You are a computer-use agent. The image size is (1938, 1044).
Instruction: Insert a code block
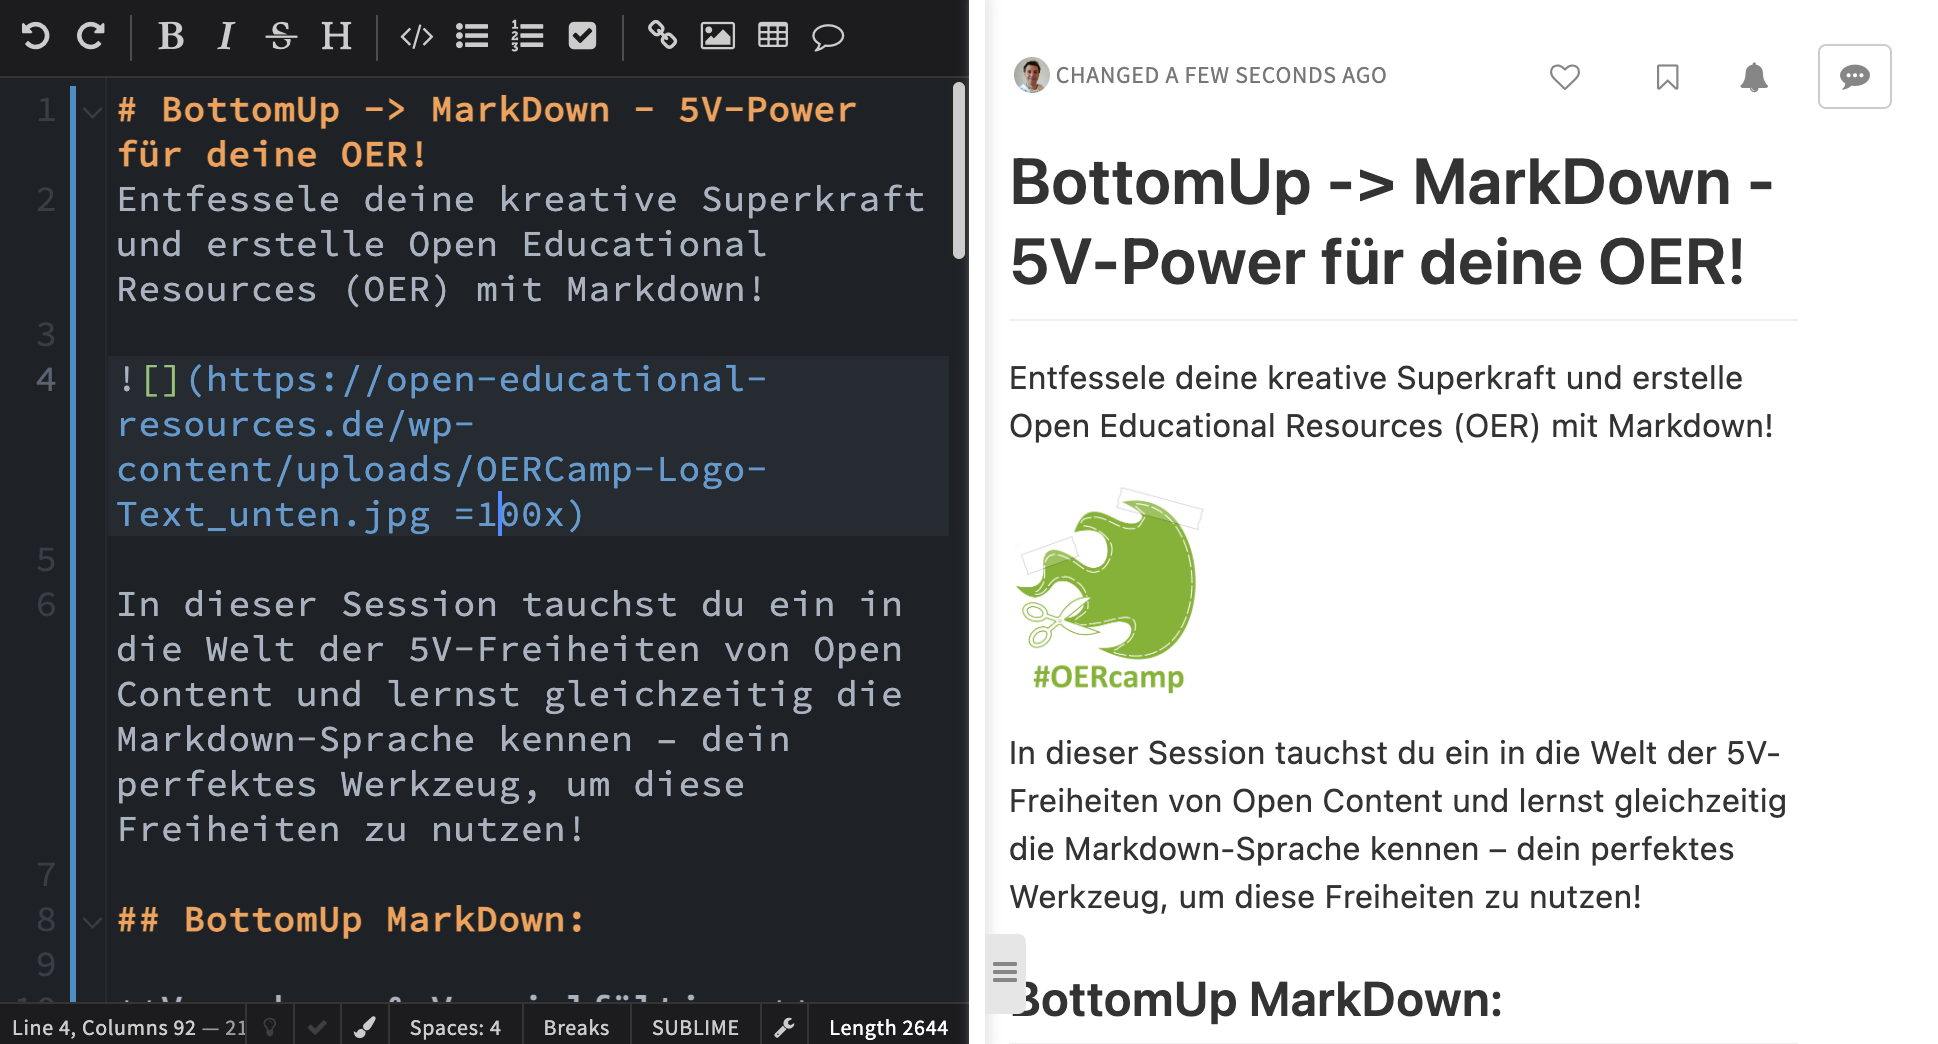click(x=416, y=37)
